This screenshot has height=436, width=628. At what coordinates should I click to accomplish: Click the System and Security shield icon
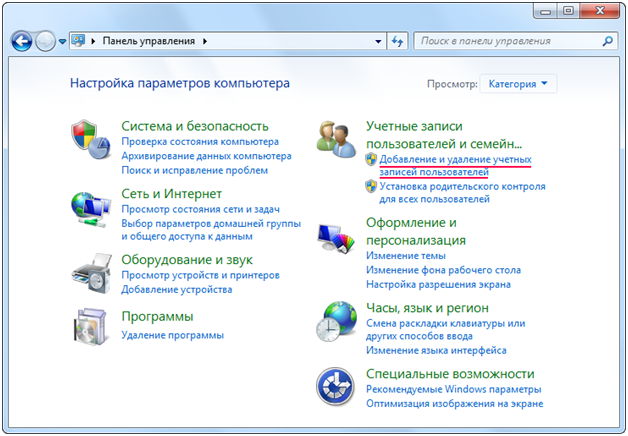[x=92, y=142]
